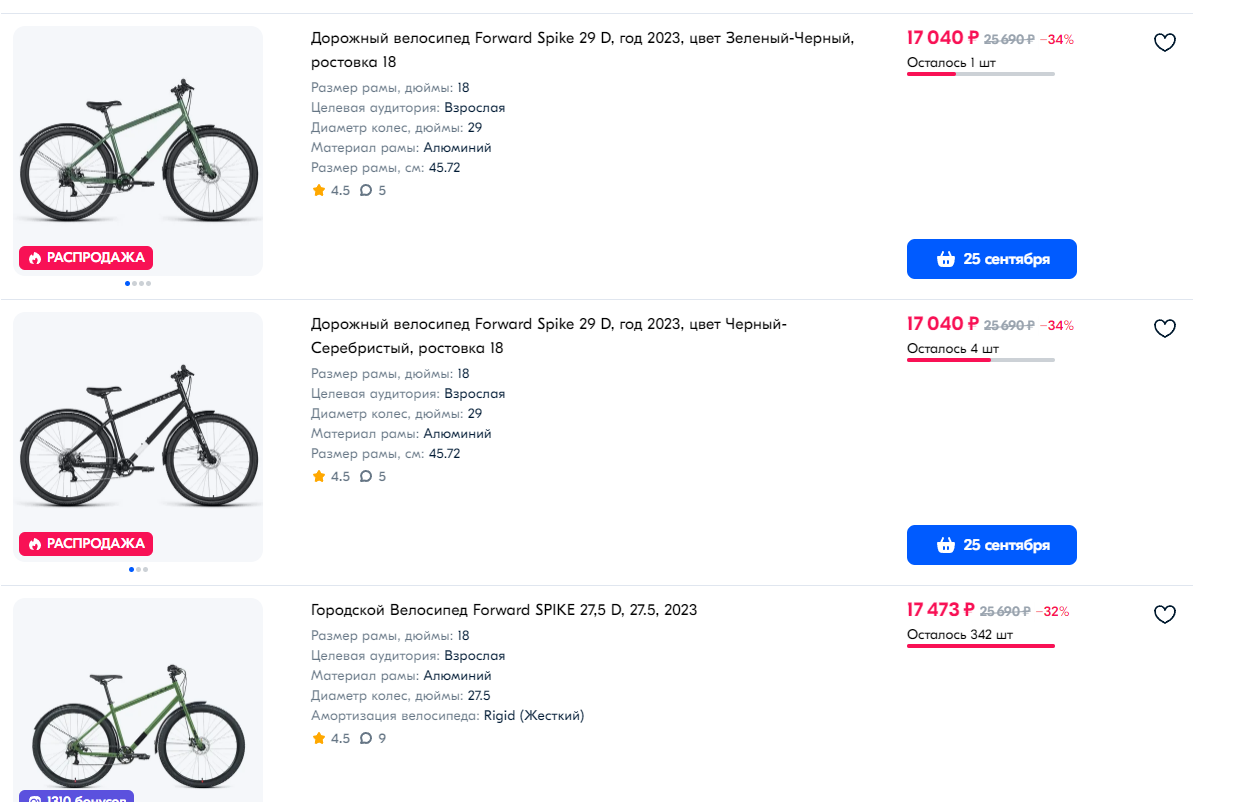View green Spike 29 D bike photo
This screenshot has width=1238, height=802.
pyautogui.click(x=138, y=150)
